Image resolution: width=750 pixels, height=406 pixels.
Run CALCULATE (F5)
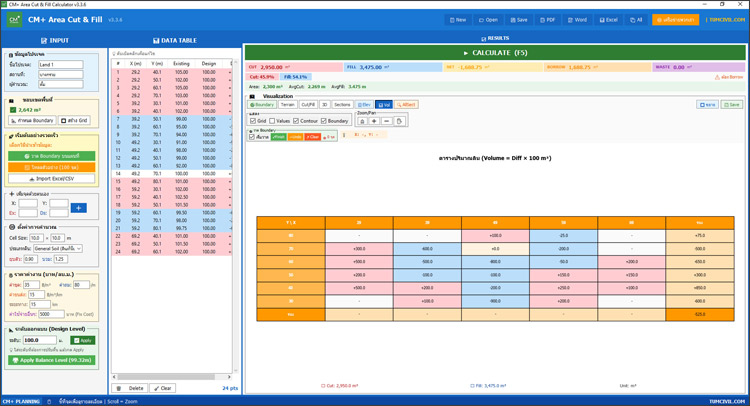(x=495, y=52)
